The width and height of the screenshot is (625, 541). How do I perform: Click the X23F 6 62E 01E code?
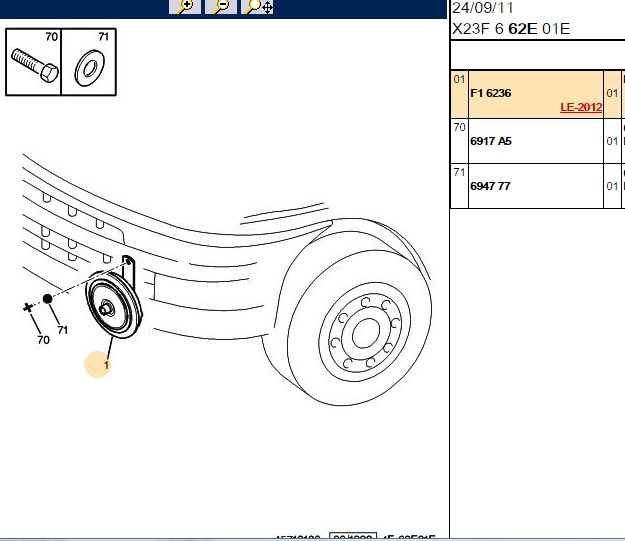[511, 29]
